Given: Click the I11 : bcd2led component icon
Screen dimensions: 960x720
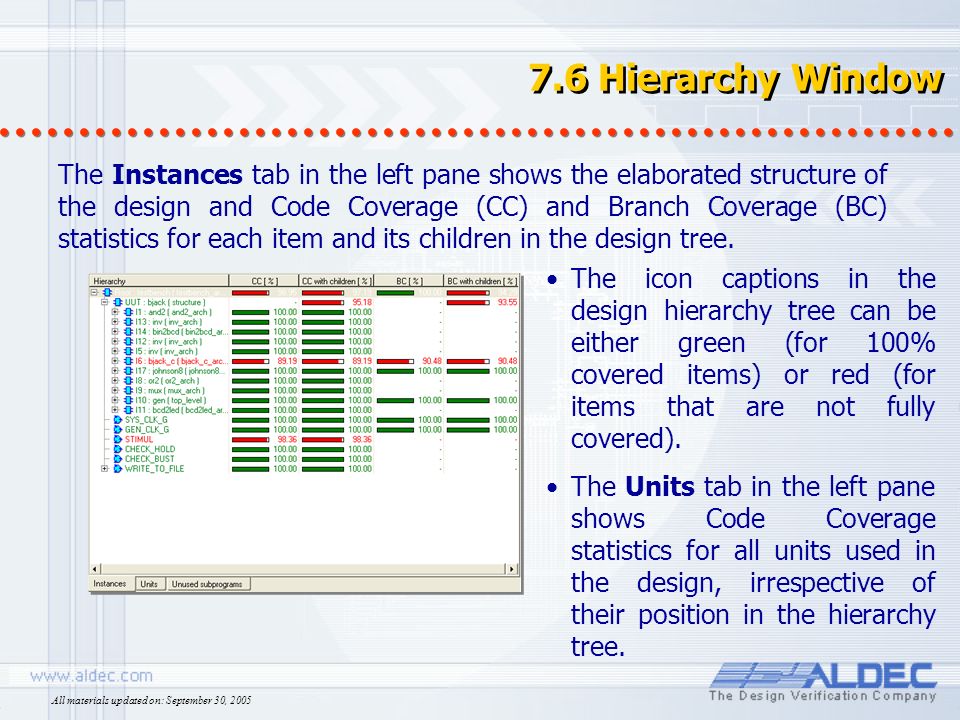Looking at the screenshot, I should coord(129,410).
